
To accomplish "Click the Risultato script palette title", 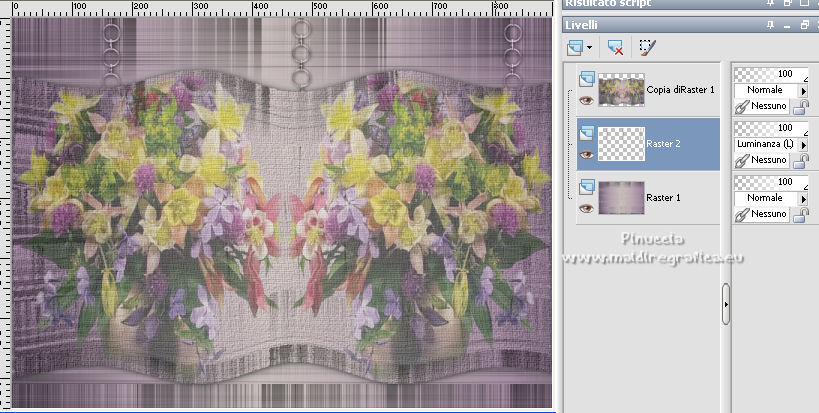I will coord(609,4).
